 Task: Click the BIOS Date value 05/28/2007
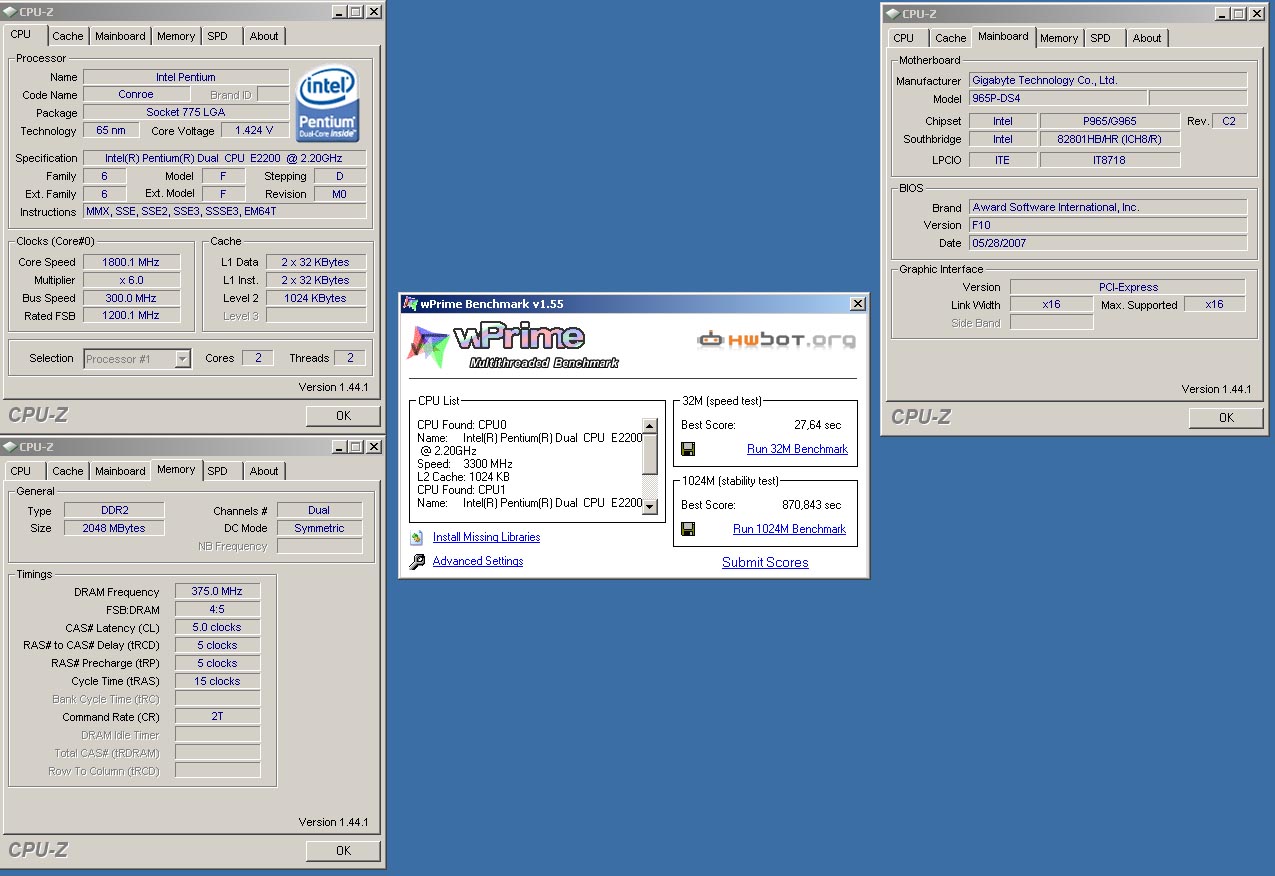point(1108,243)
